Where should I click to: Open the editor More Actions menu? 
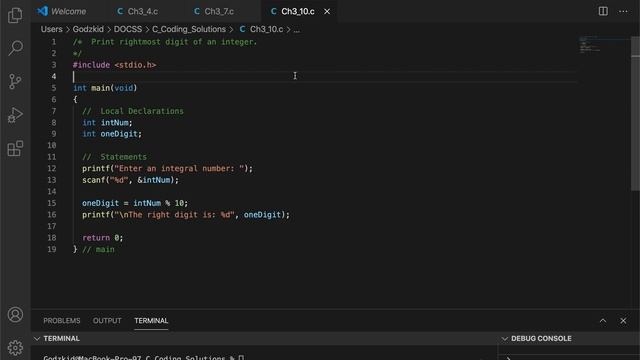(623, 11)
